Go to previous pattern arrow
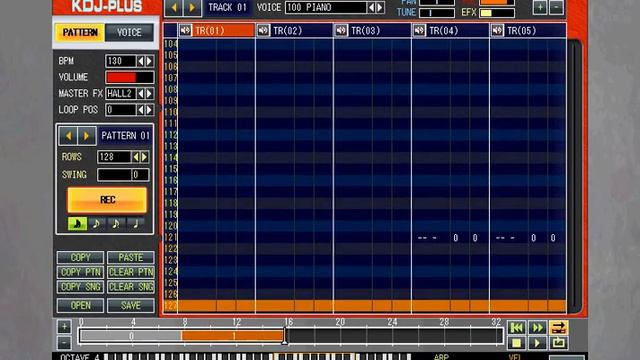Image resolution: width=640 pixels, height=360 pixels. pos(69,136)
